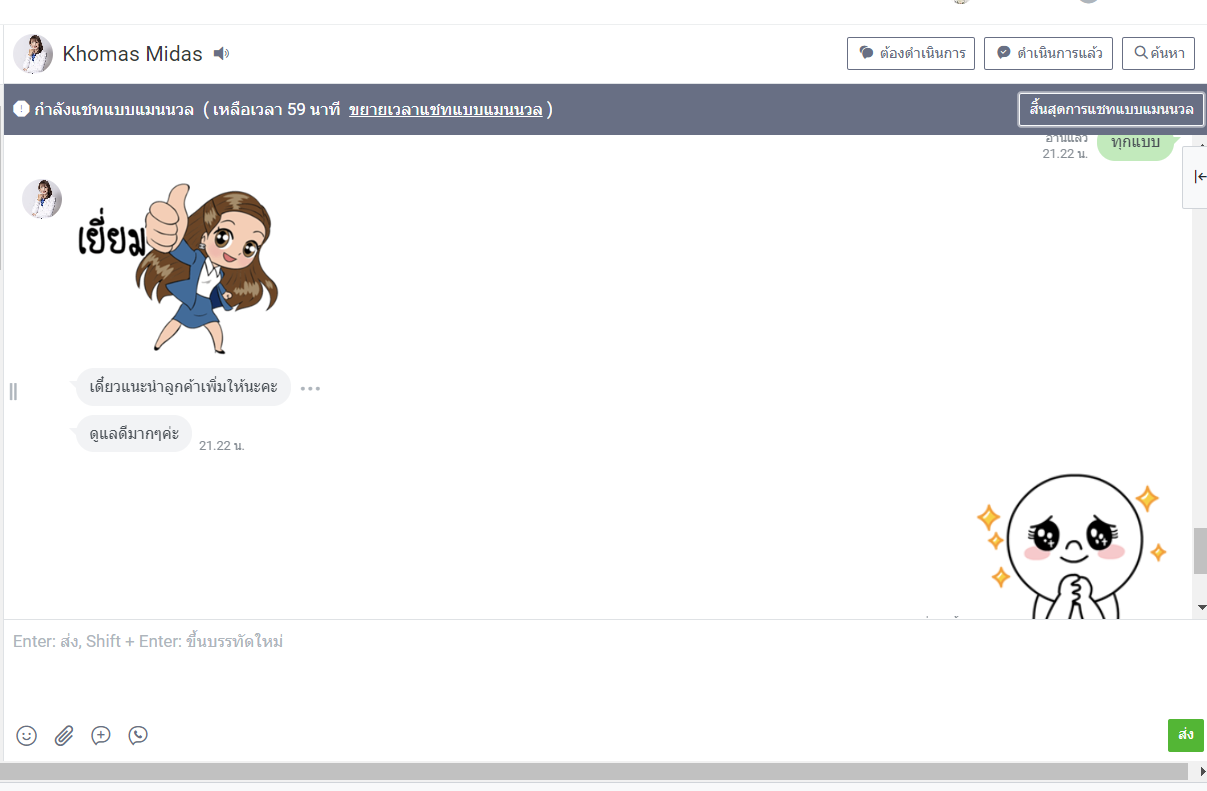Open saved reply bubble-plus icon
The width and height of the screenshot is (1207, 791).
(x=101, y=735)
